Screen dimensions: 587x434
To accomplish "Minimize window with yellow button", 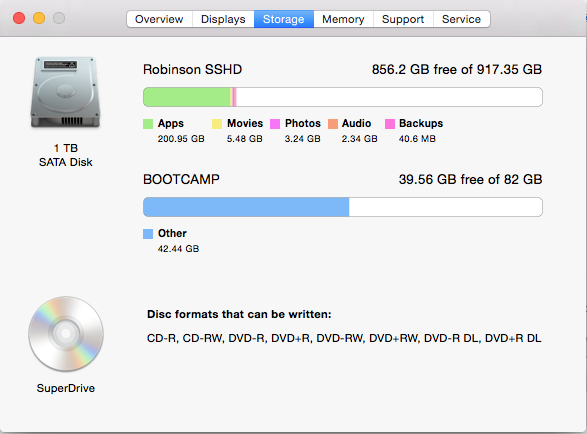I will click(39, 18).
